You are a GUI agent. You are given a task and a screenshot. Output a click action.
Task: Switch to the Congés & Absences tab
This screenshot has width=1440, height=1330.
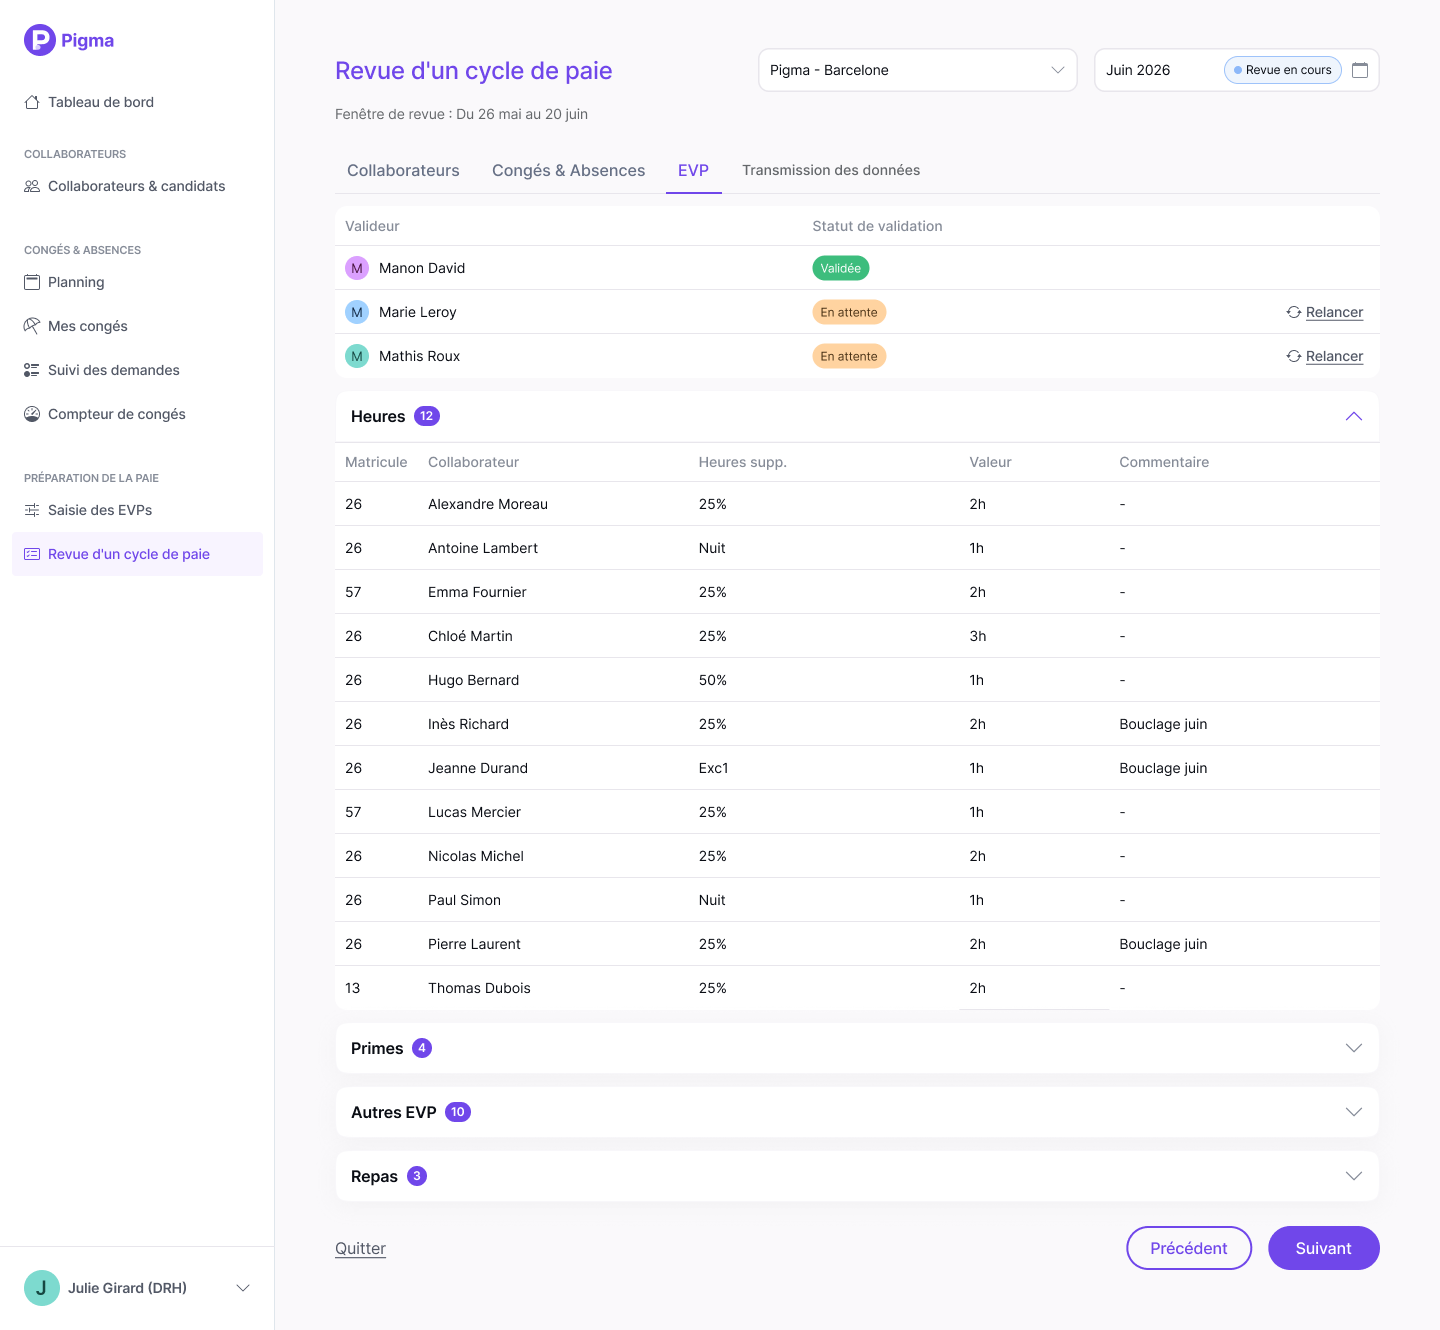[x=569, y=171]
